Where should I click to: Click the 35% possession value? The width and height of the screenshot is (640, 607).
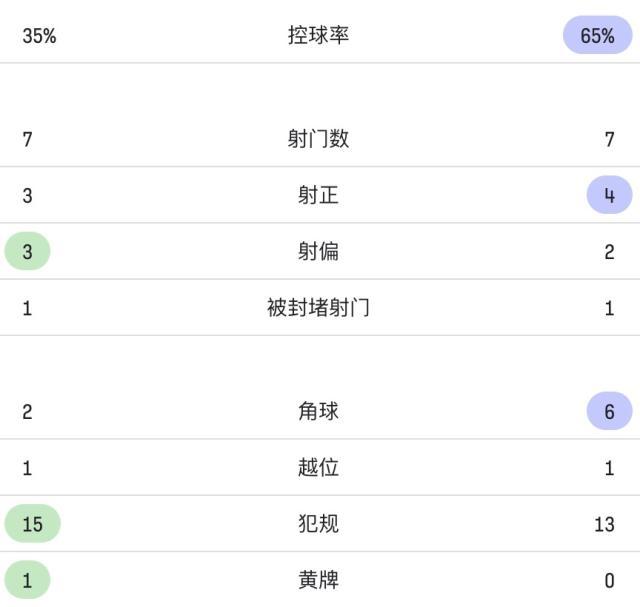click(x=39, y=36)
